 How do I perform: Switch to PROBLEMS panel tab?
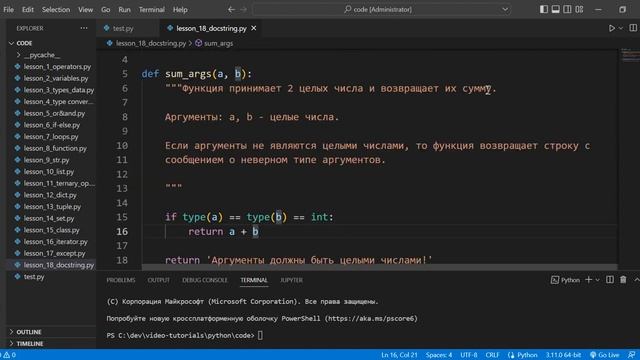tap(121, 280)
